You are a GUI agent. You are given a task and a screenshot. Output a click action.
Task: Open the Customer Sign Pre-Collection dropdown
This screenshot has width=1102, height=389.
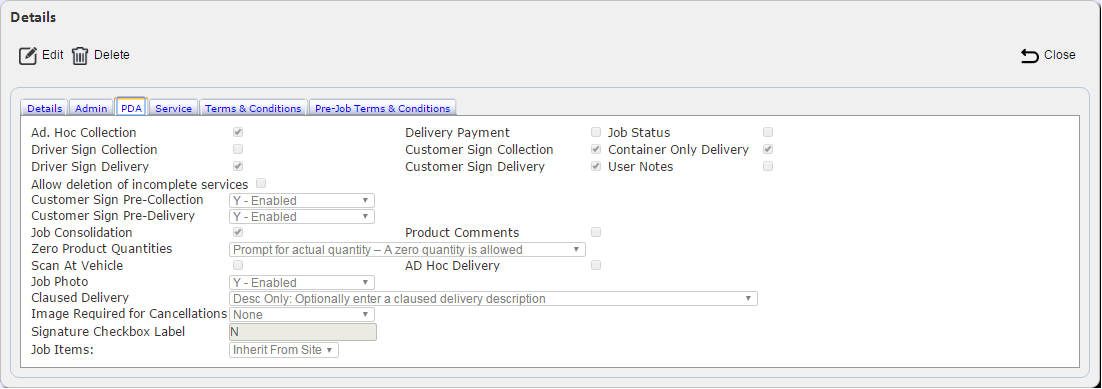coord(302,200)
